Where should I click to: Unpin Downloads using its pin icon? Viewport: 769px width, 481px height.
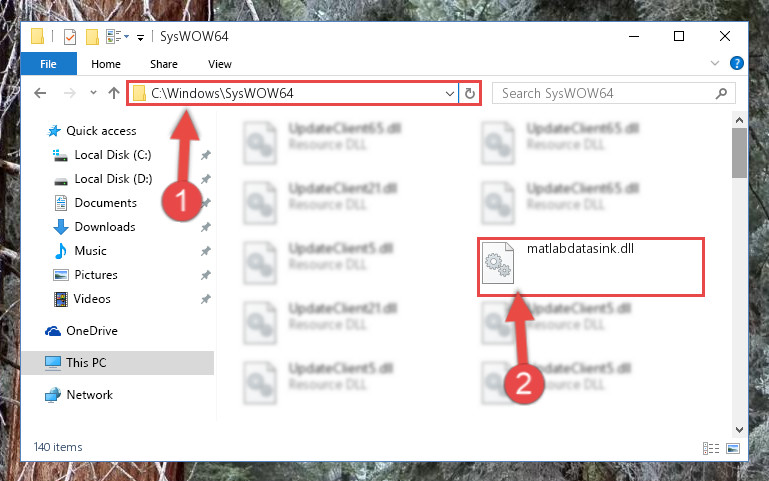click(x=205, y=227)
